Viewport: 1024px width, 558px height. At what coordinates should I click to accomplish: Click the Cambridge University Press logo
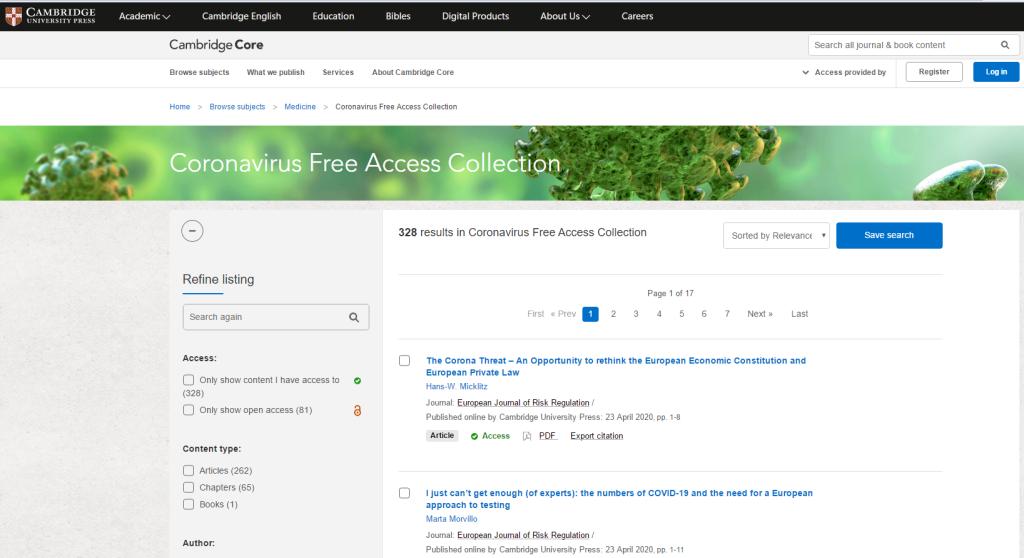[x=50, y=16]
